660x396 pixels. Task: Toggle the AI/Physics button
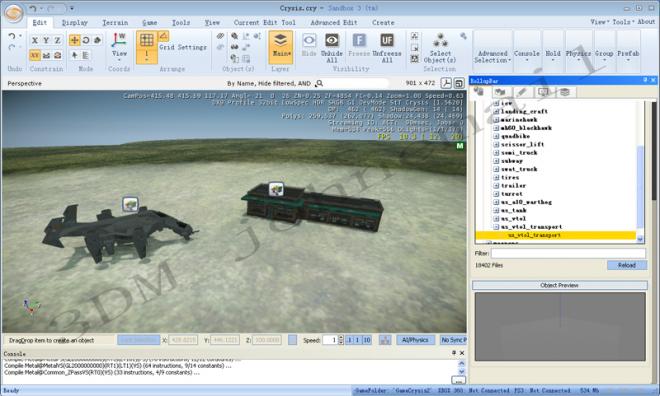pos(415,340)
